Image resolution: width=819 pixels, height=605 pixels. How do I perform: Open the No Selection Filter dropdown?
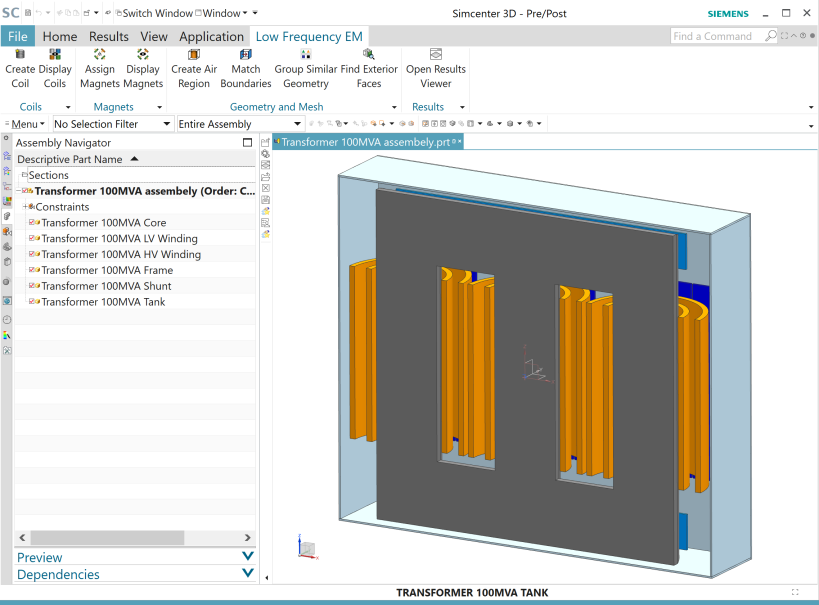[x=167, y=124]
